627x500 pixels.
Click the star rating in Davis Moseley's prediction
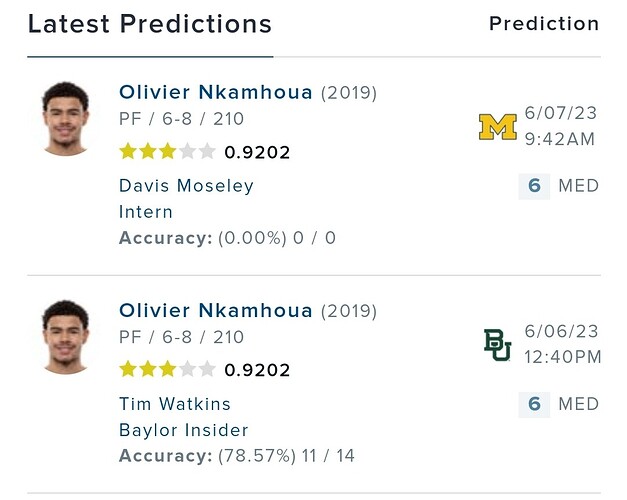(167, 152)
